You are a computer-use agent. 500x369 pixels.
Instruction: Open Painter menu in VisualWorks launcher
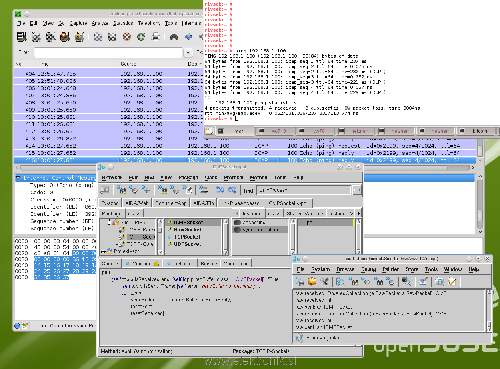click(390, 269)
